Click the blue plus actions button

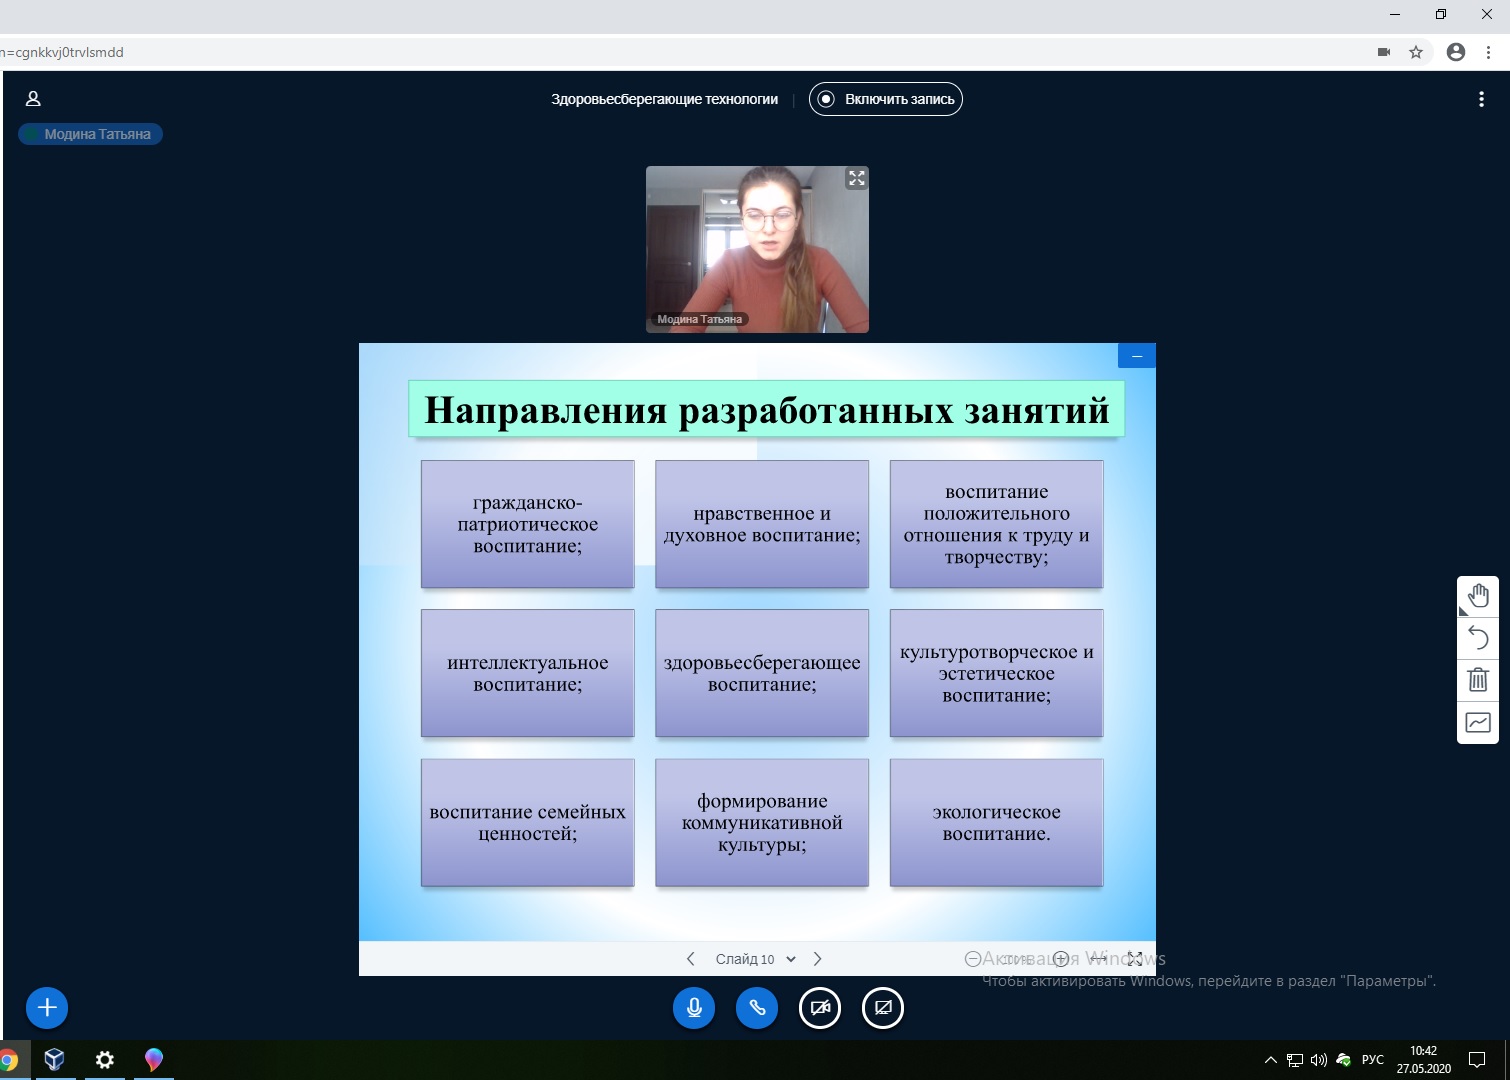point(47,1008)
